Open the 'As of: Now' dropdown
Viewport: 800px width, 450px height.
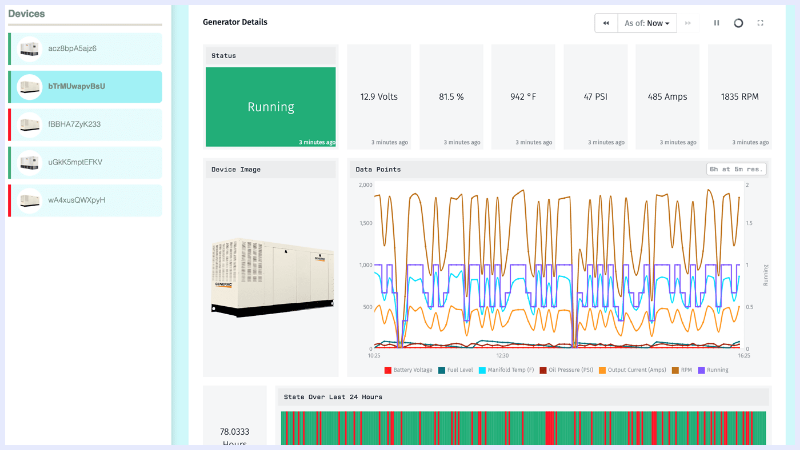point(647,22)
